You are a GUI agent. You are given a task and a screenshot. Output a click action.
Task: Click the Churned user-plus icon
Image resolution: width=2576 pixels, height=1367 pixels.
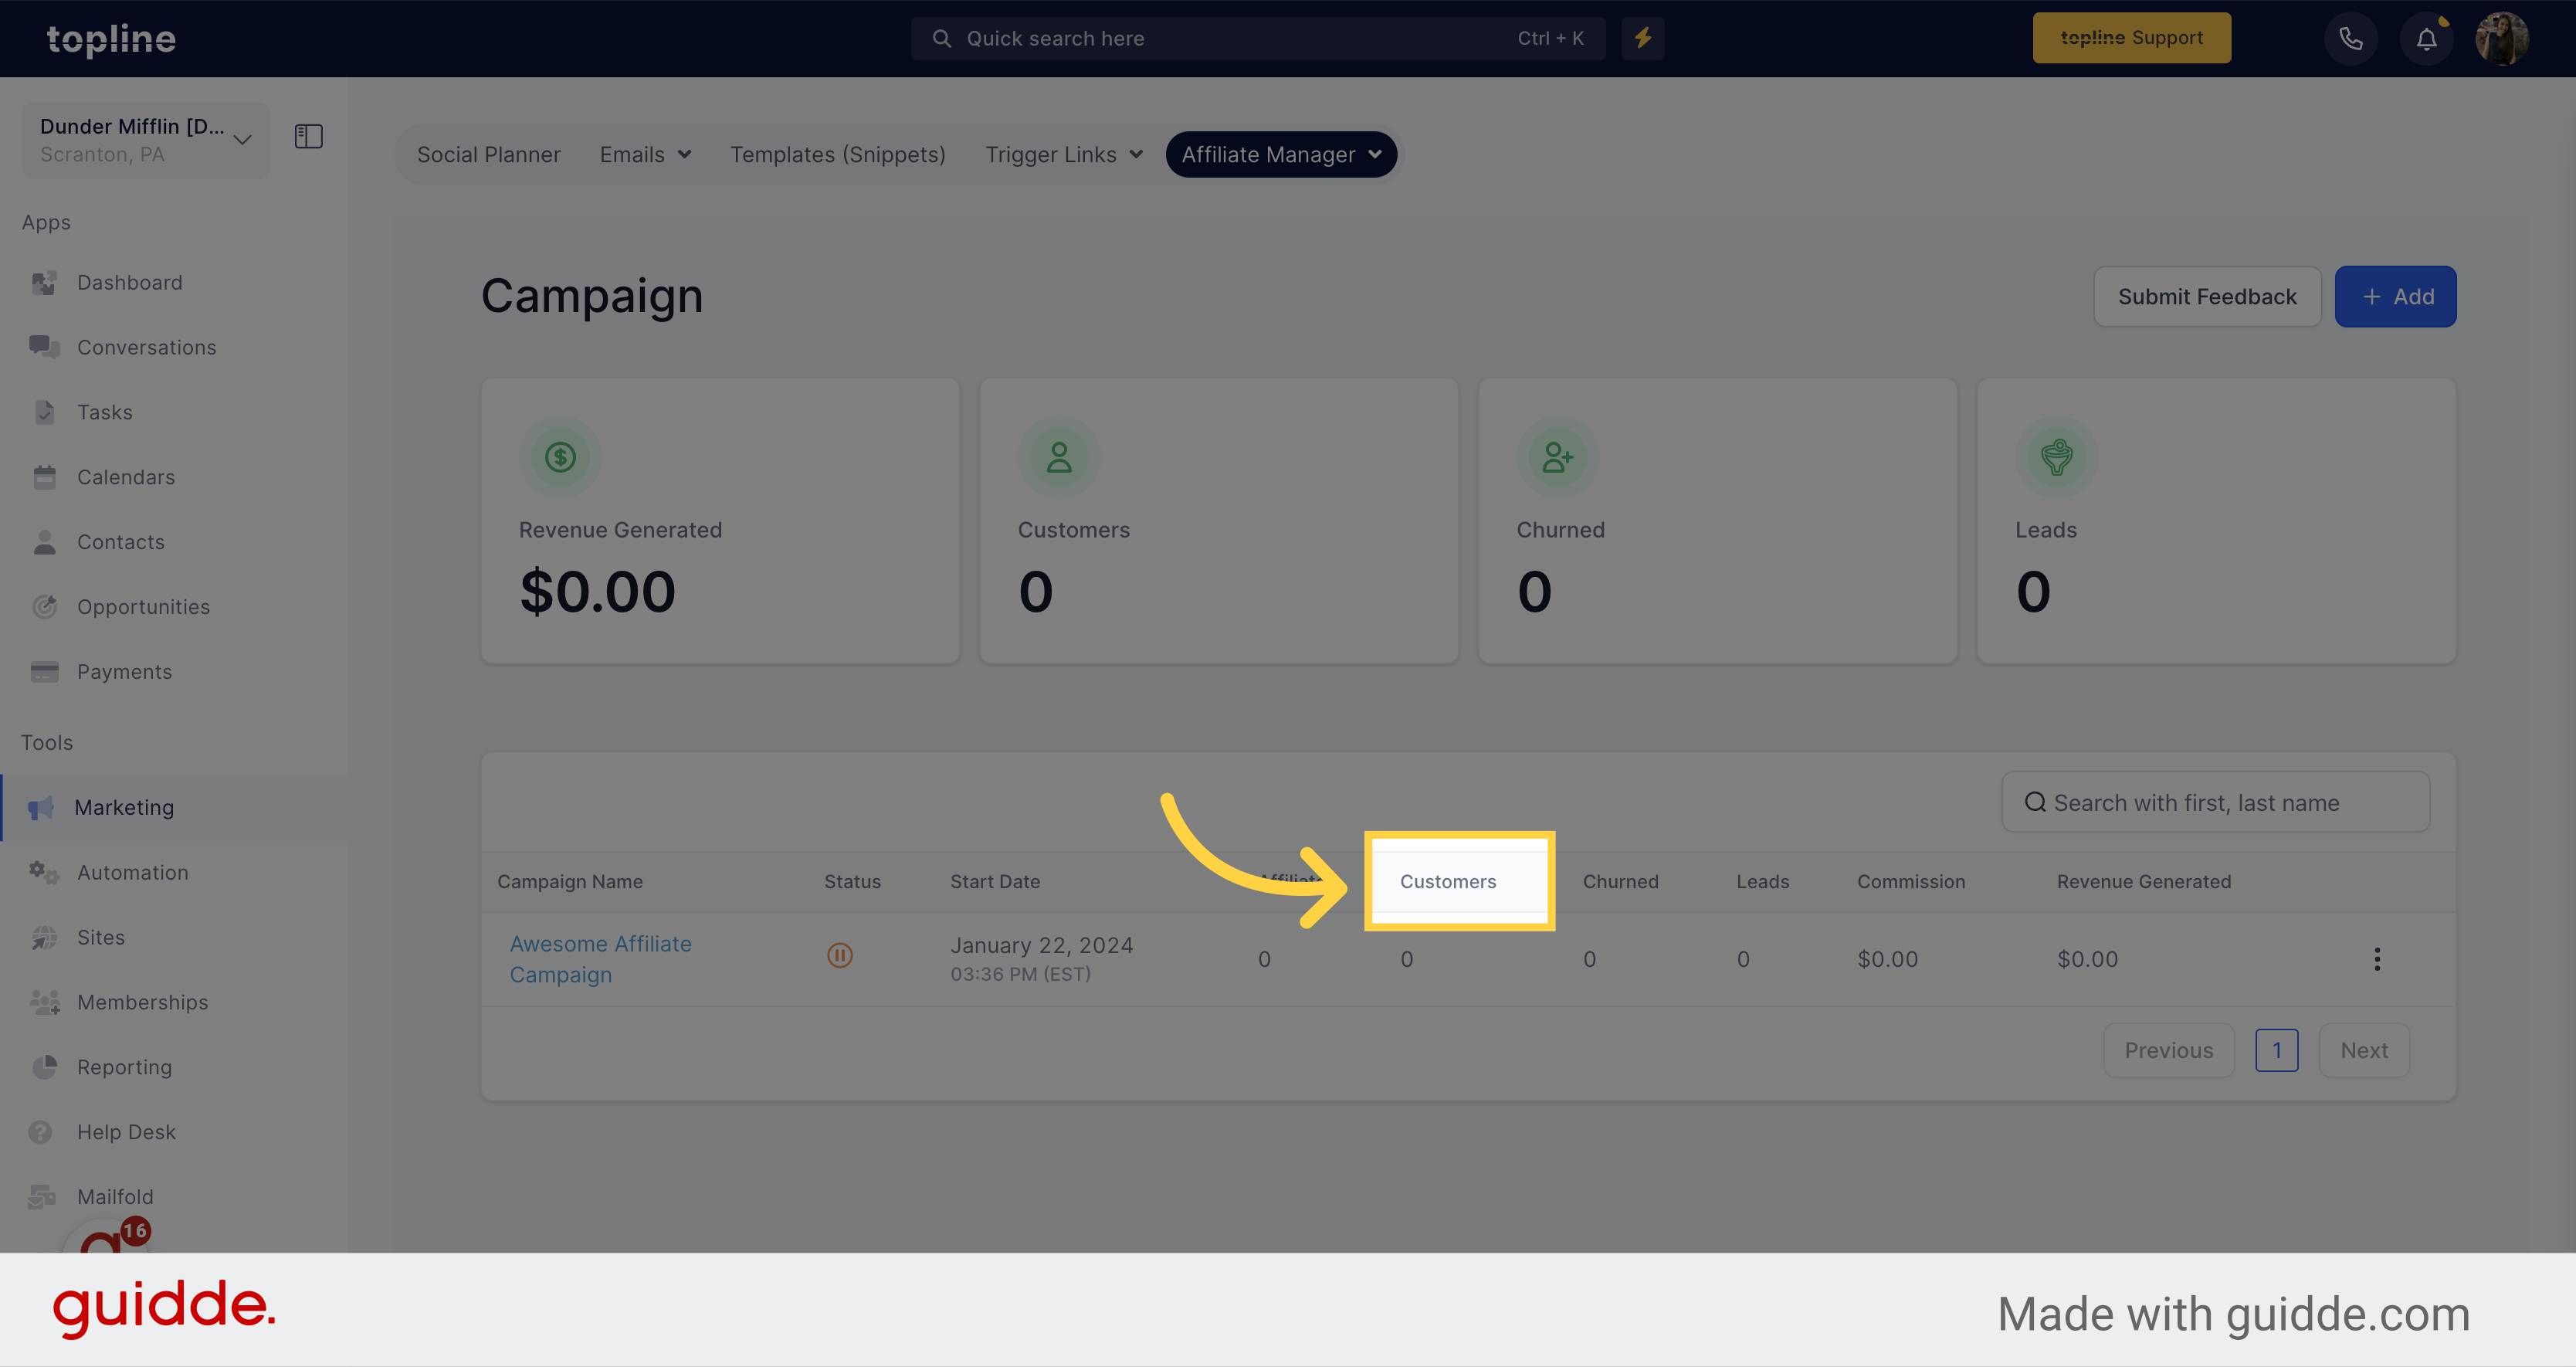[x=1557, y=458]
